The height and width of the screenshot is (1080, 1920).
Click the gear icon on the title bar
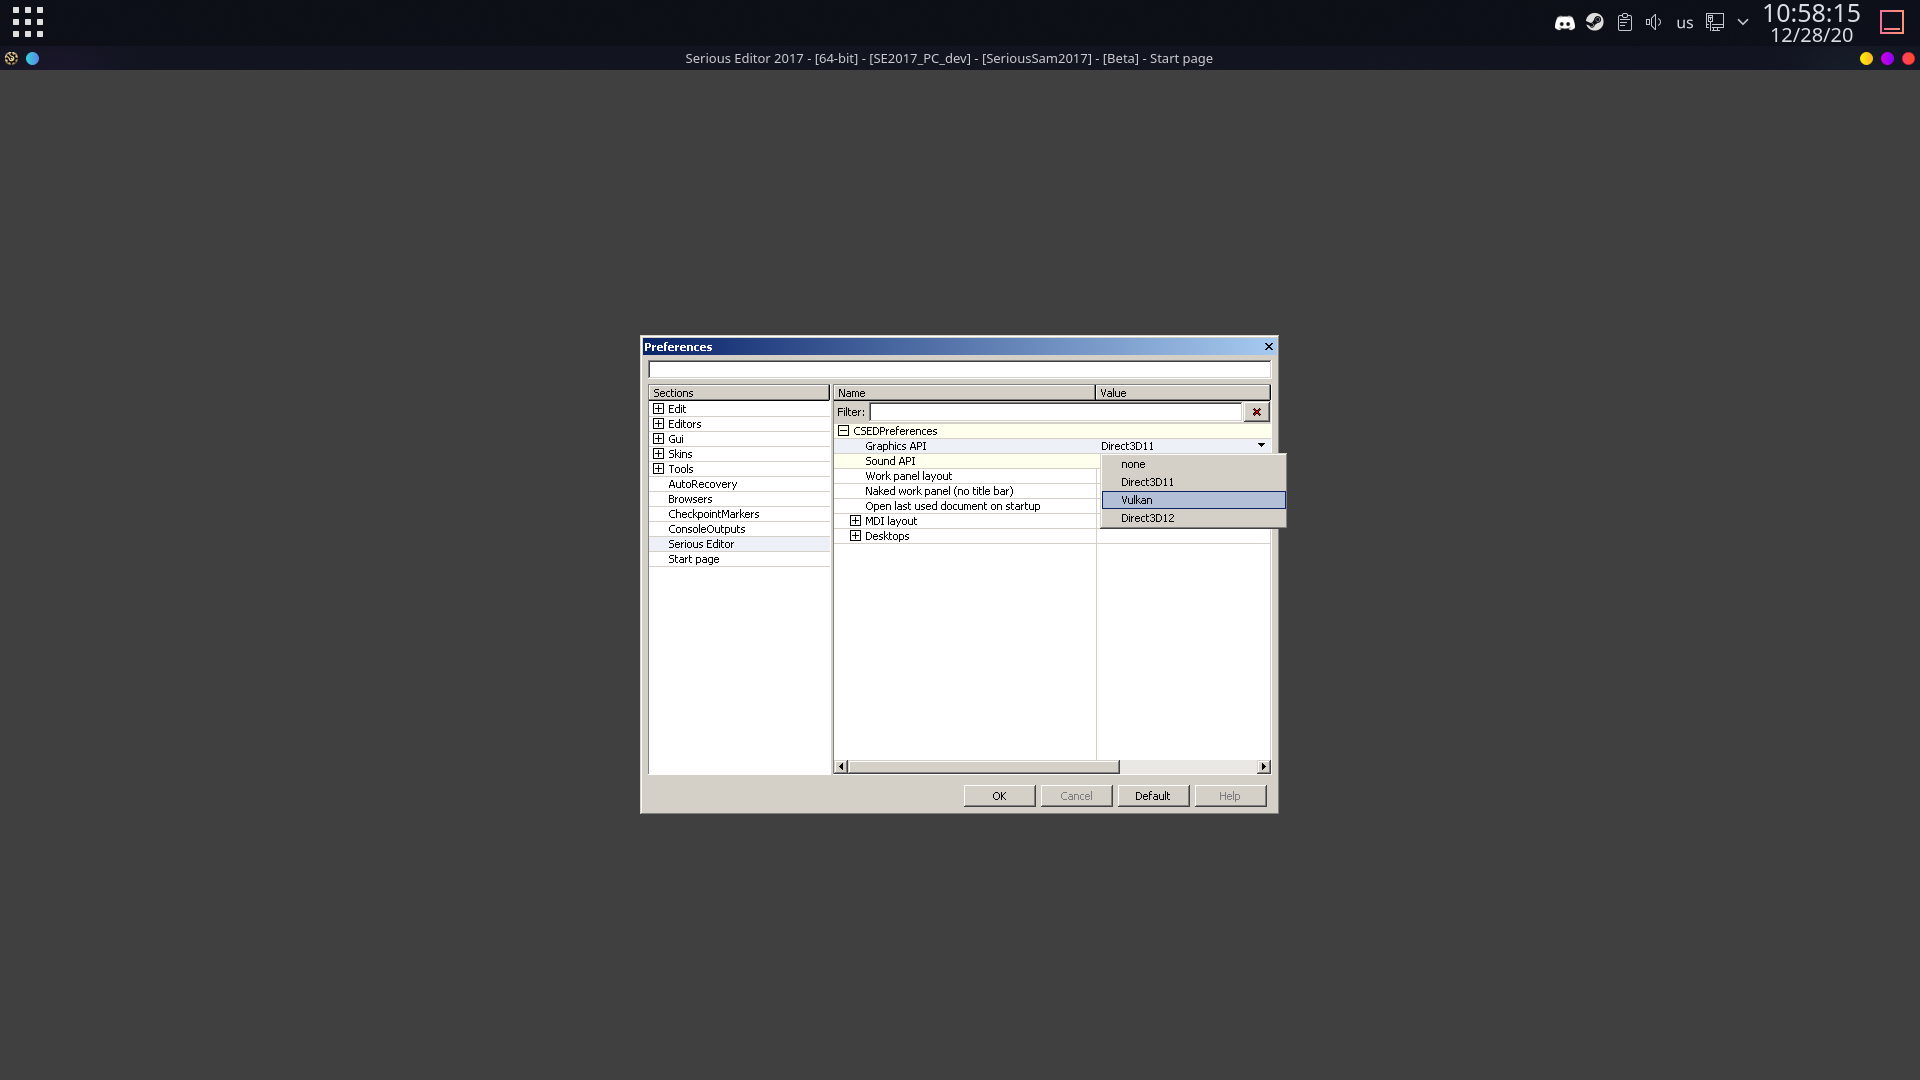[x=11, y=58]
